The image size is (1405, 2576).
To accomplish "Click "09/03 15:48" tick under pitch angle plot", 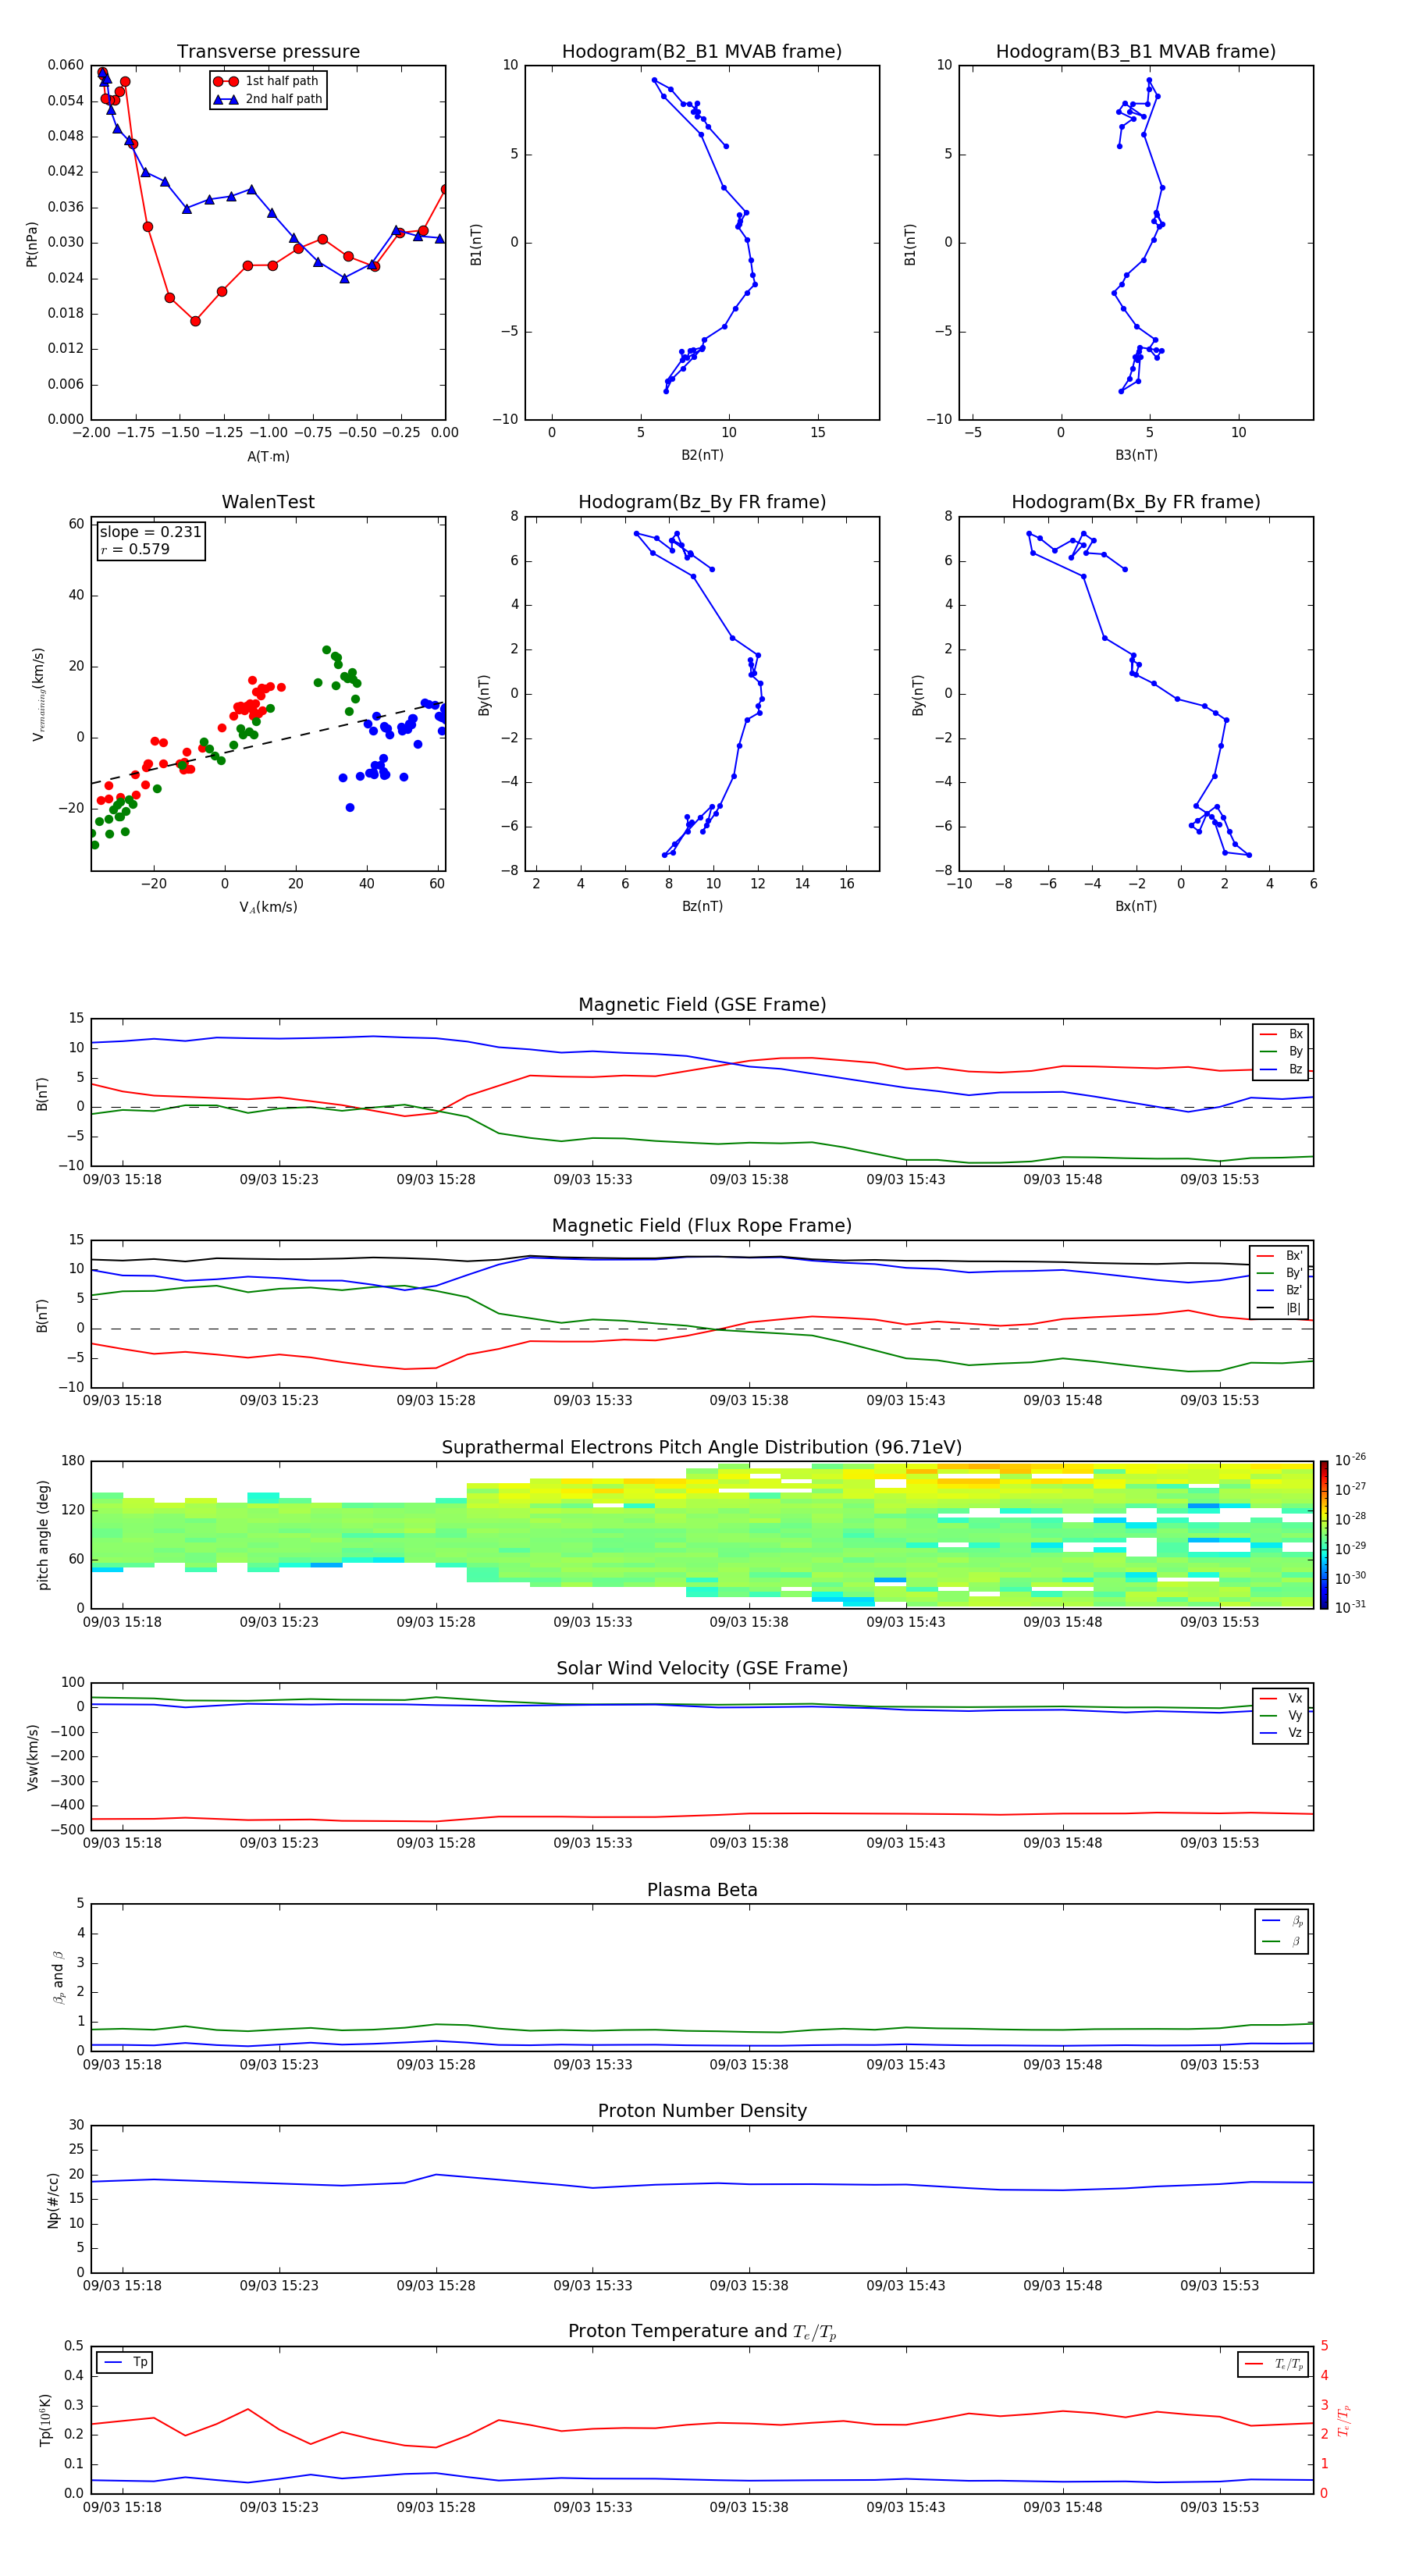I will [x=1063, y=1622].
